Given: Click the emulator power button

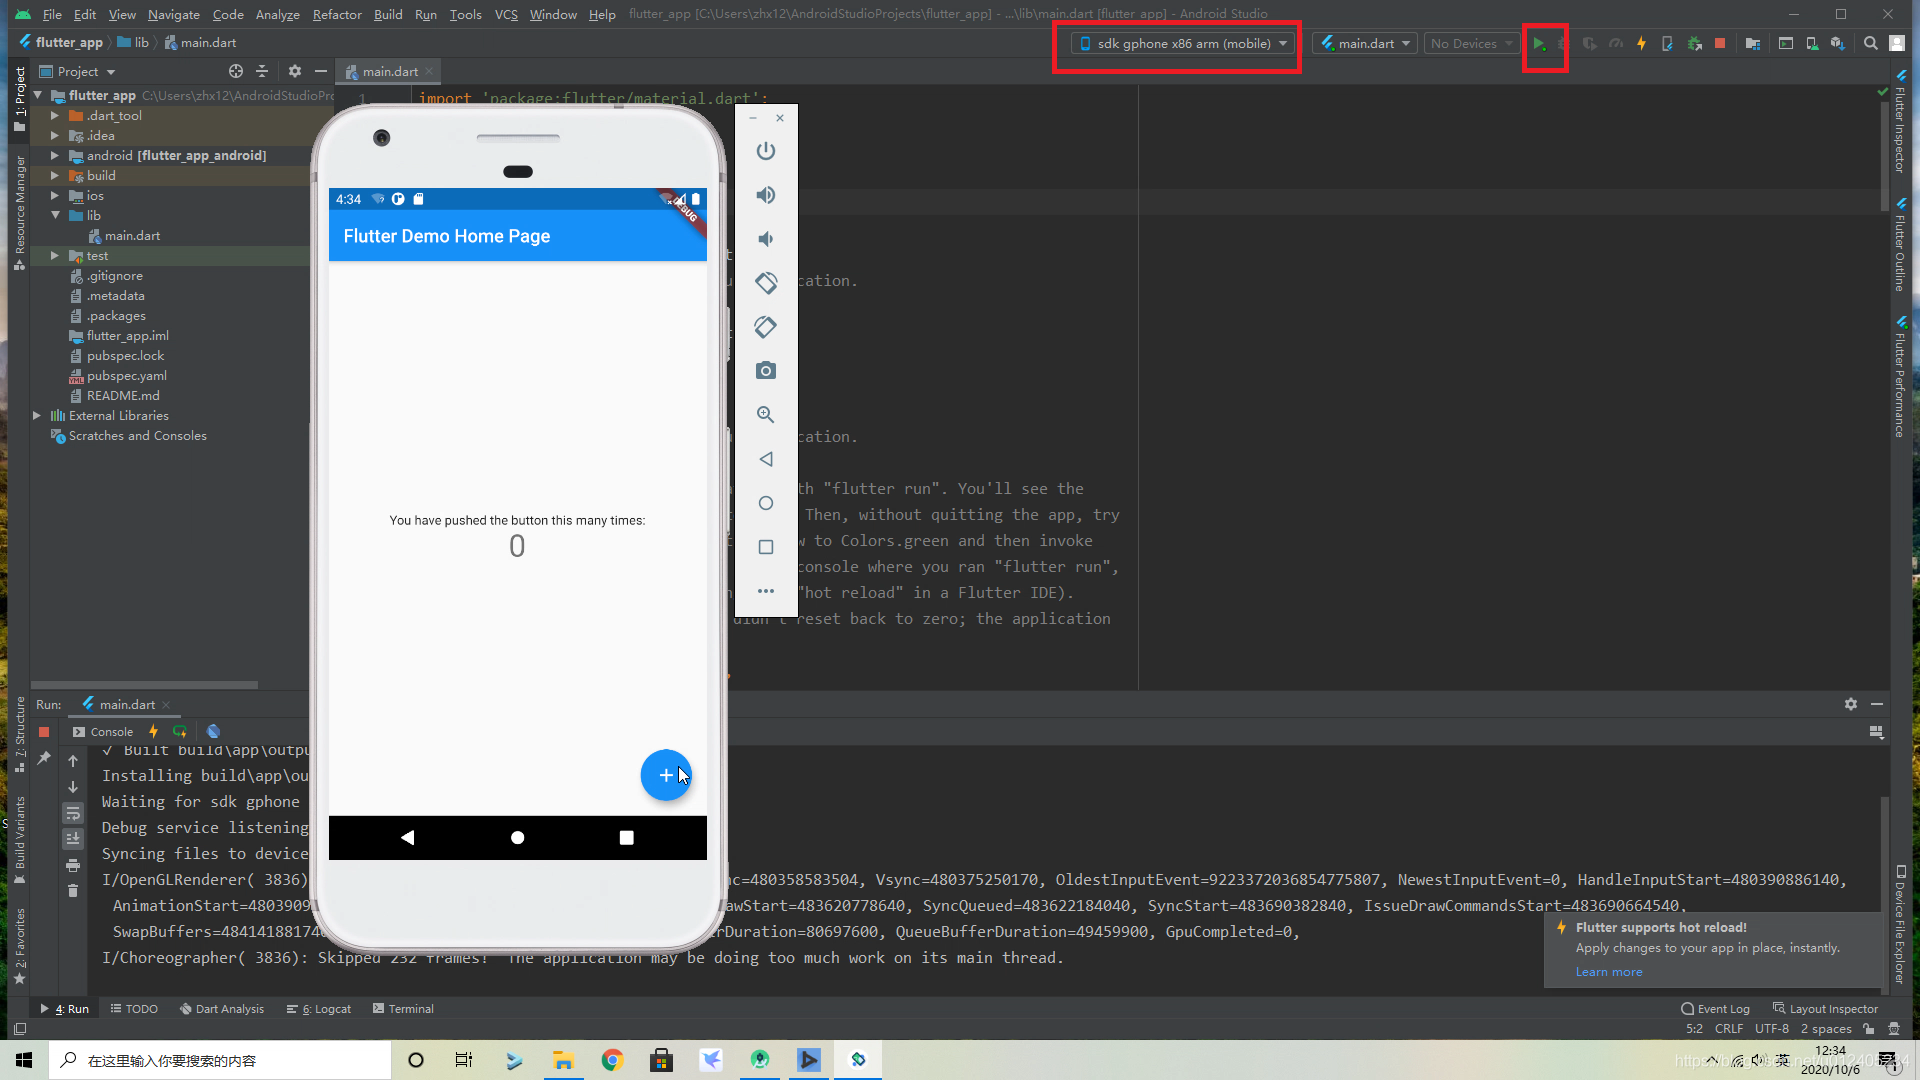Looking at the screenshot, I should [766, 151].
